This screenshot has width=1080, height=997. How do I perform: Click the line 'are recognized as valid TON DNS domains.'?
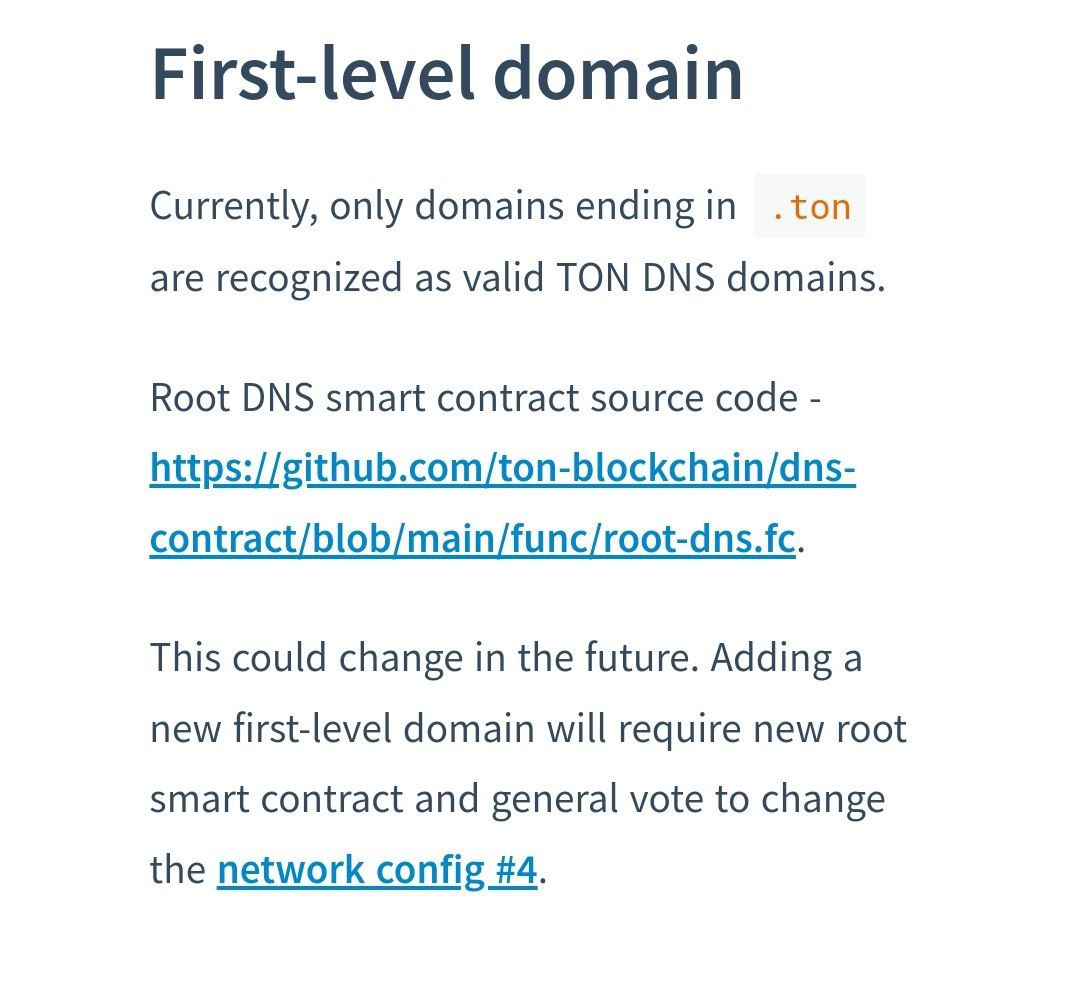click(x=517, y=278)
